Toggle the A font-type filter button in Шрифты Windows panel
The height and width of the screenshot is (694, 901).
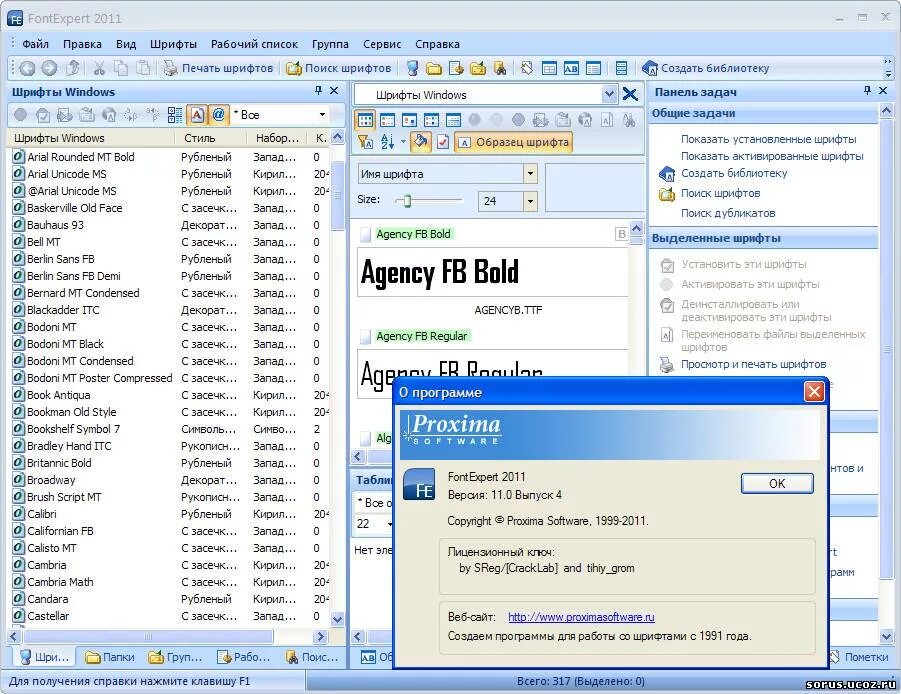[x=197, y=115]
